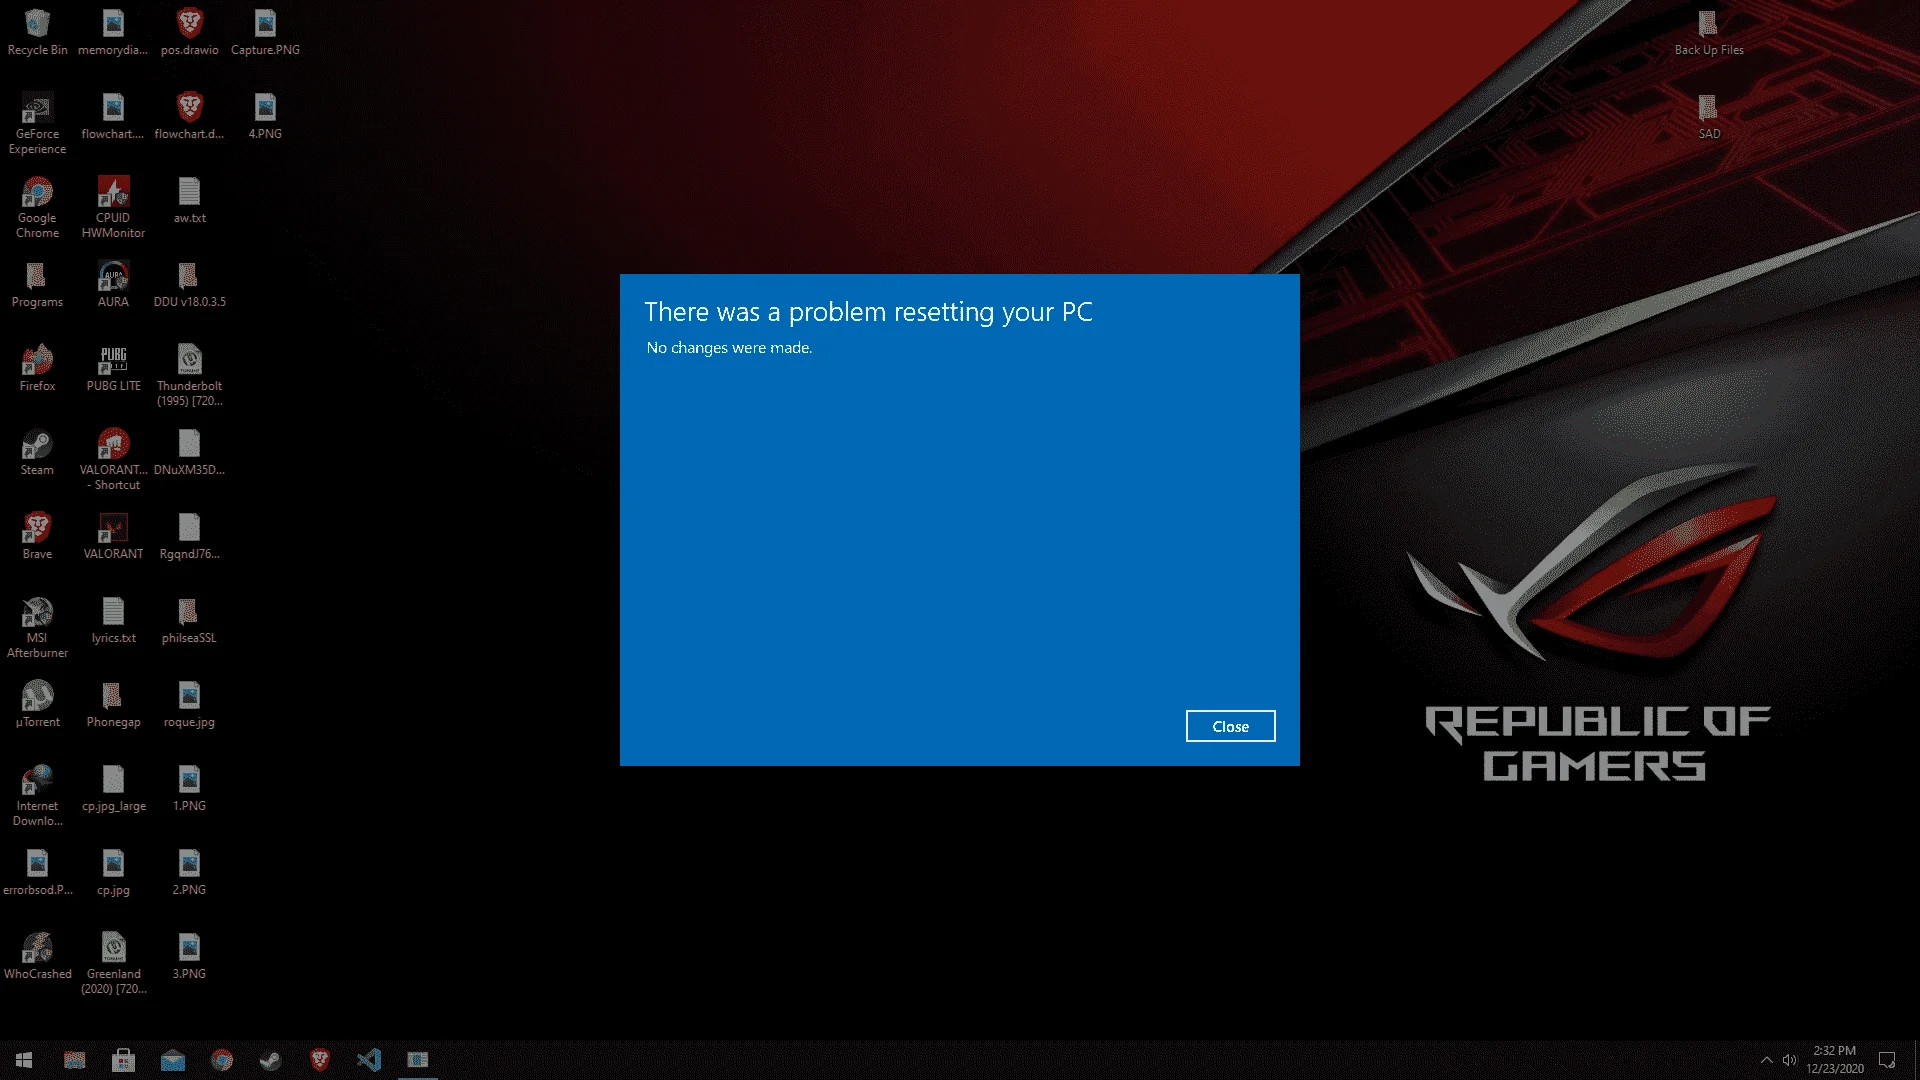
Task: Select the cp.jpg image file
Action: point(113,873)
